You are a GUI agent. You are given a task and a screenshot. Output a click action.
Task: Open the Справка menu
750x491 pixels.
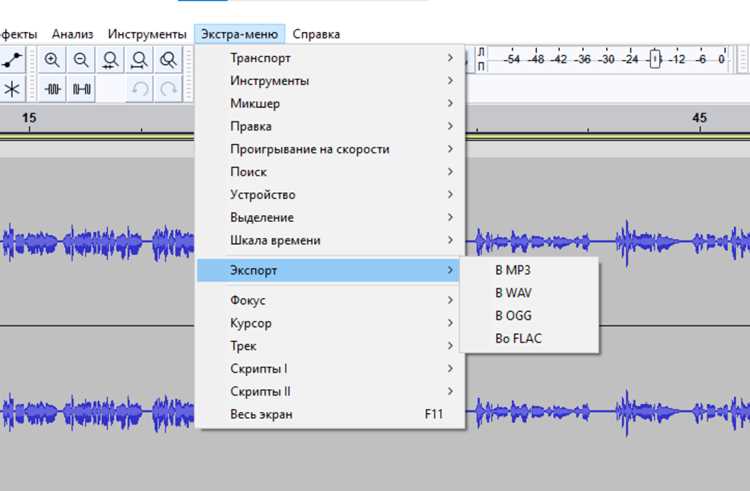tap(316, 34)
